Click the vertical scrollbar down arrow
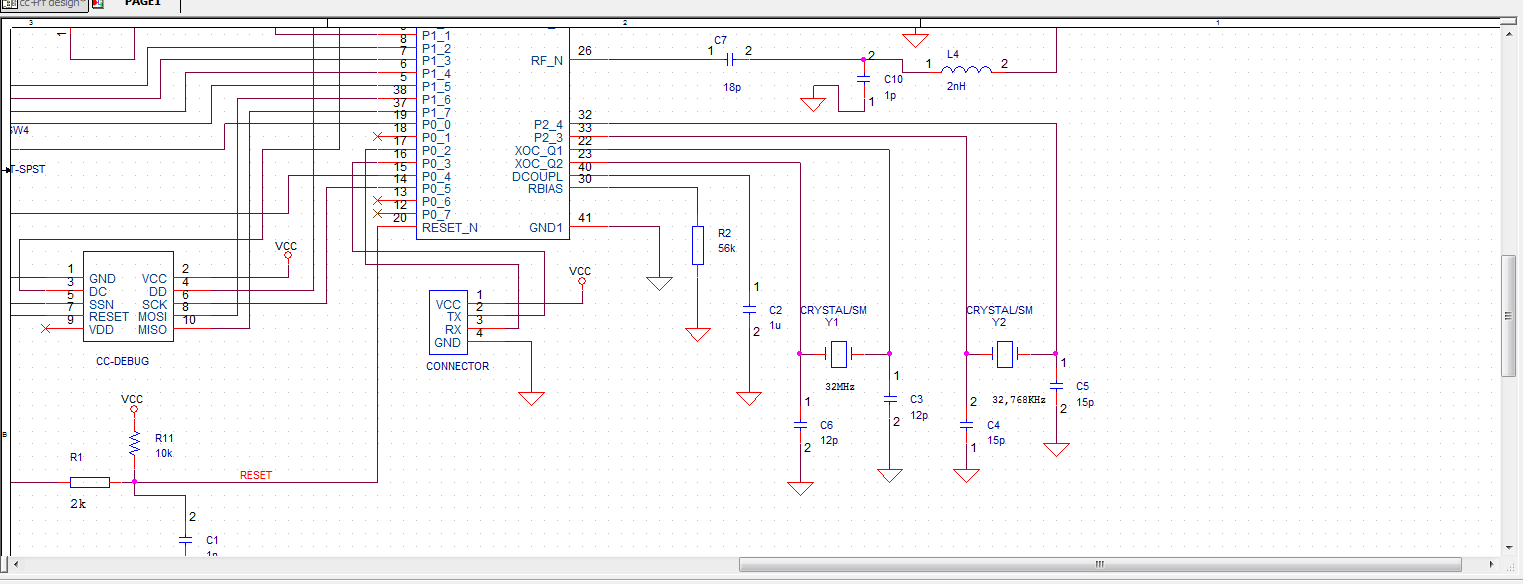 click(x=1510, y=548)
